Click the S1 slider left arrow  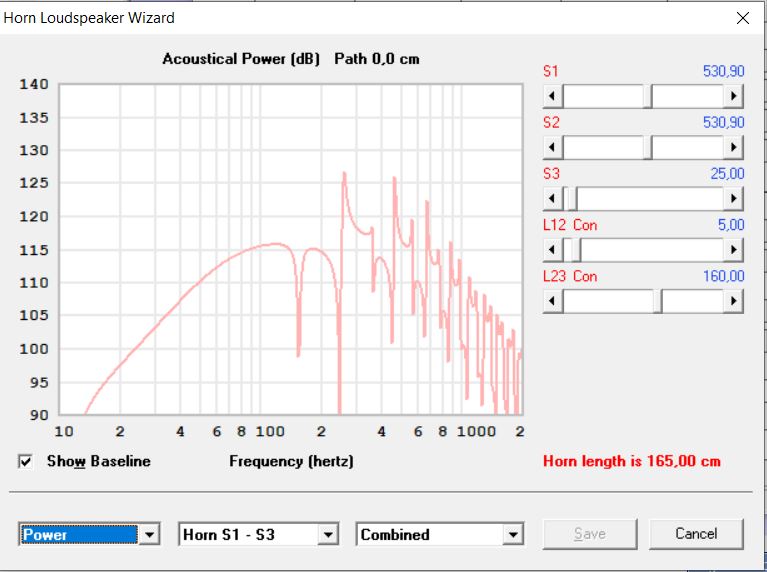[x=553, y=96]
